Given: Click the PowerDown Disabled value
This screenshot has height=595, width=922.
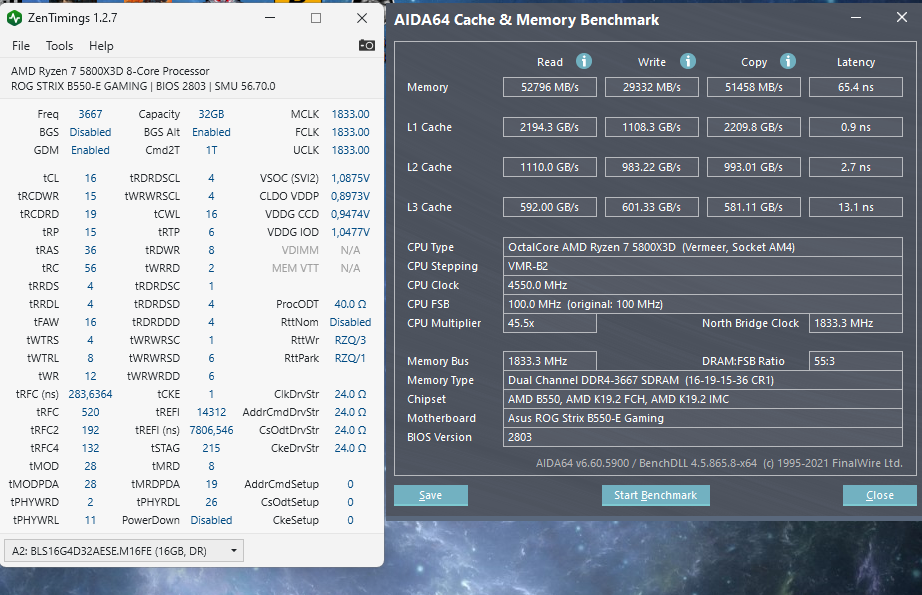Looking at the screenshot, I should [211, 520].
